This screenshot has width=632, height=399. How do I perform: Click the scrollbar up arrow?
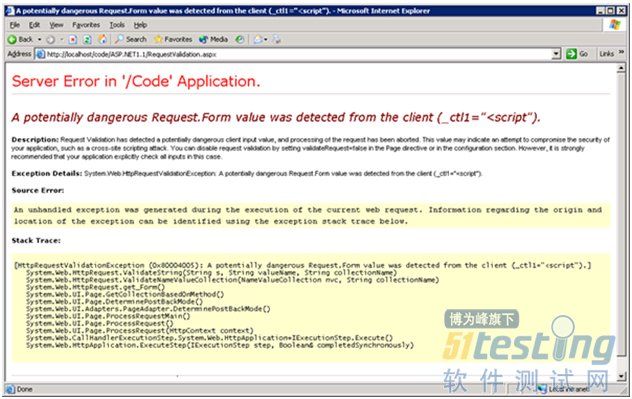click(x=621, y=69)
